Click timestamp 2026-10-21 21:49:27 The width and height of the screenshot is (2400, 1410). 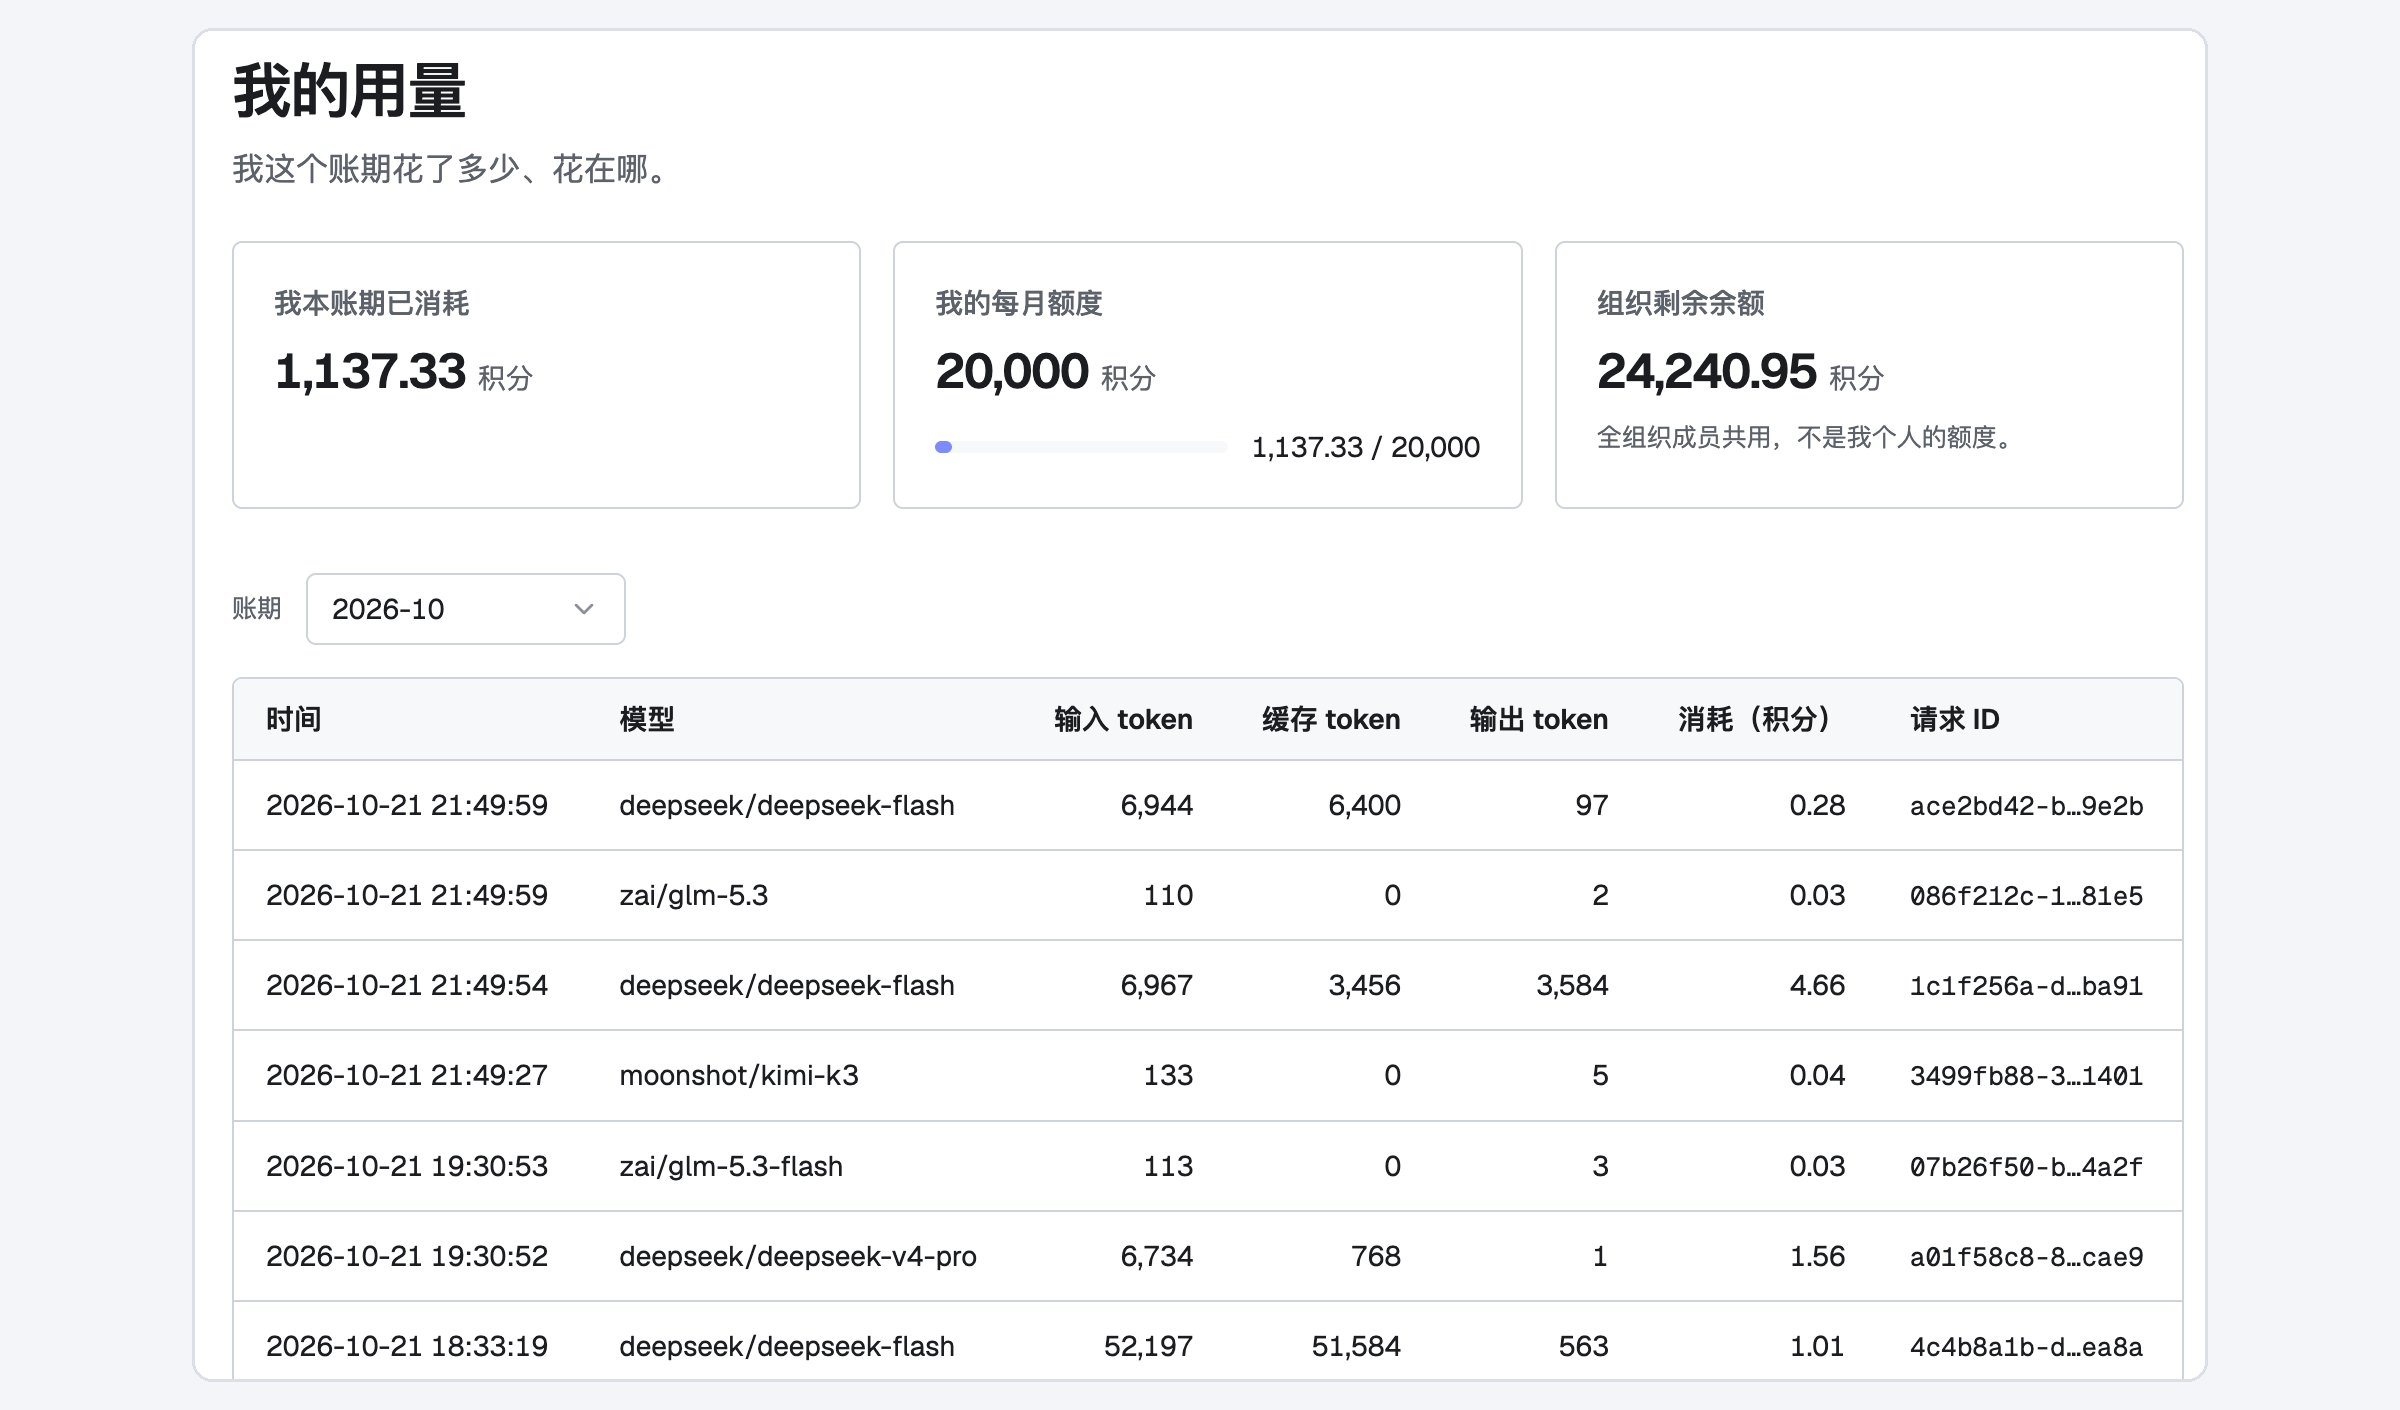coord(407,1076)
